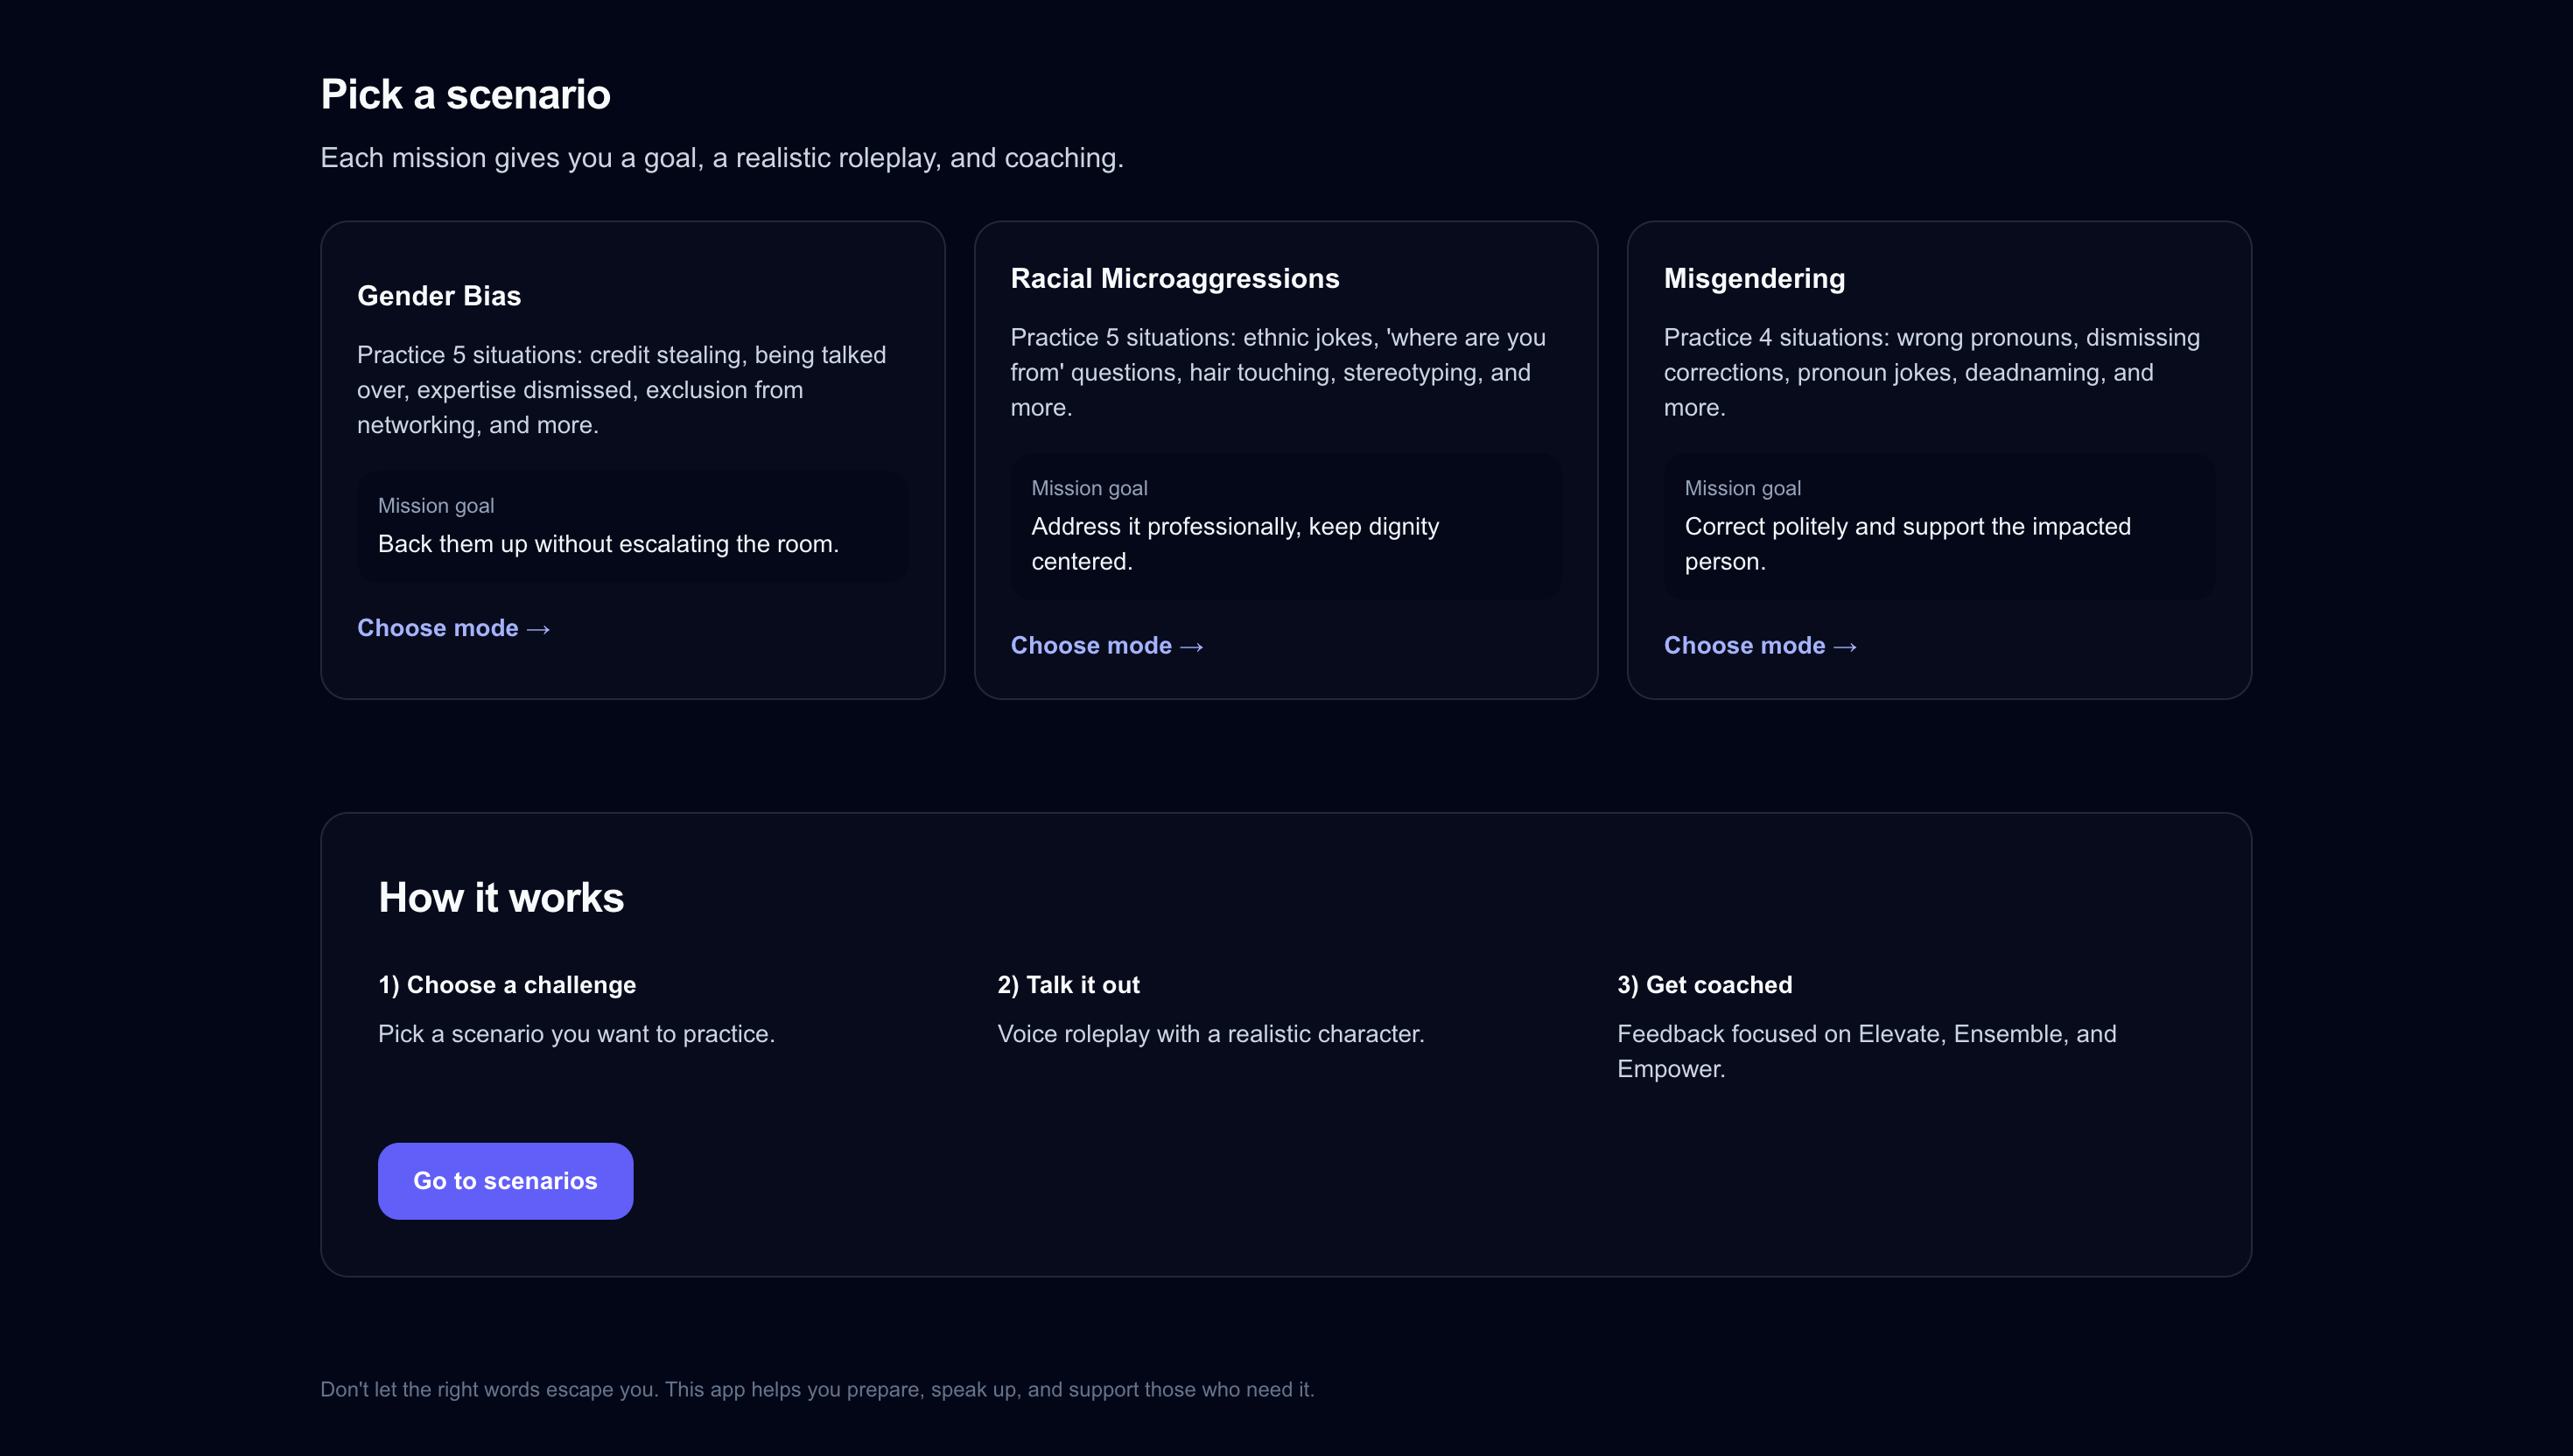
Task: Select the Misgendering card title
Action: 1753,278
